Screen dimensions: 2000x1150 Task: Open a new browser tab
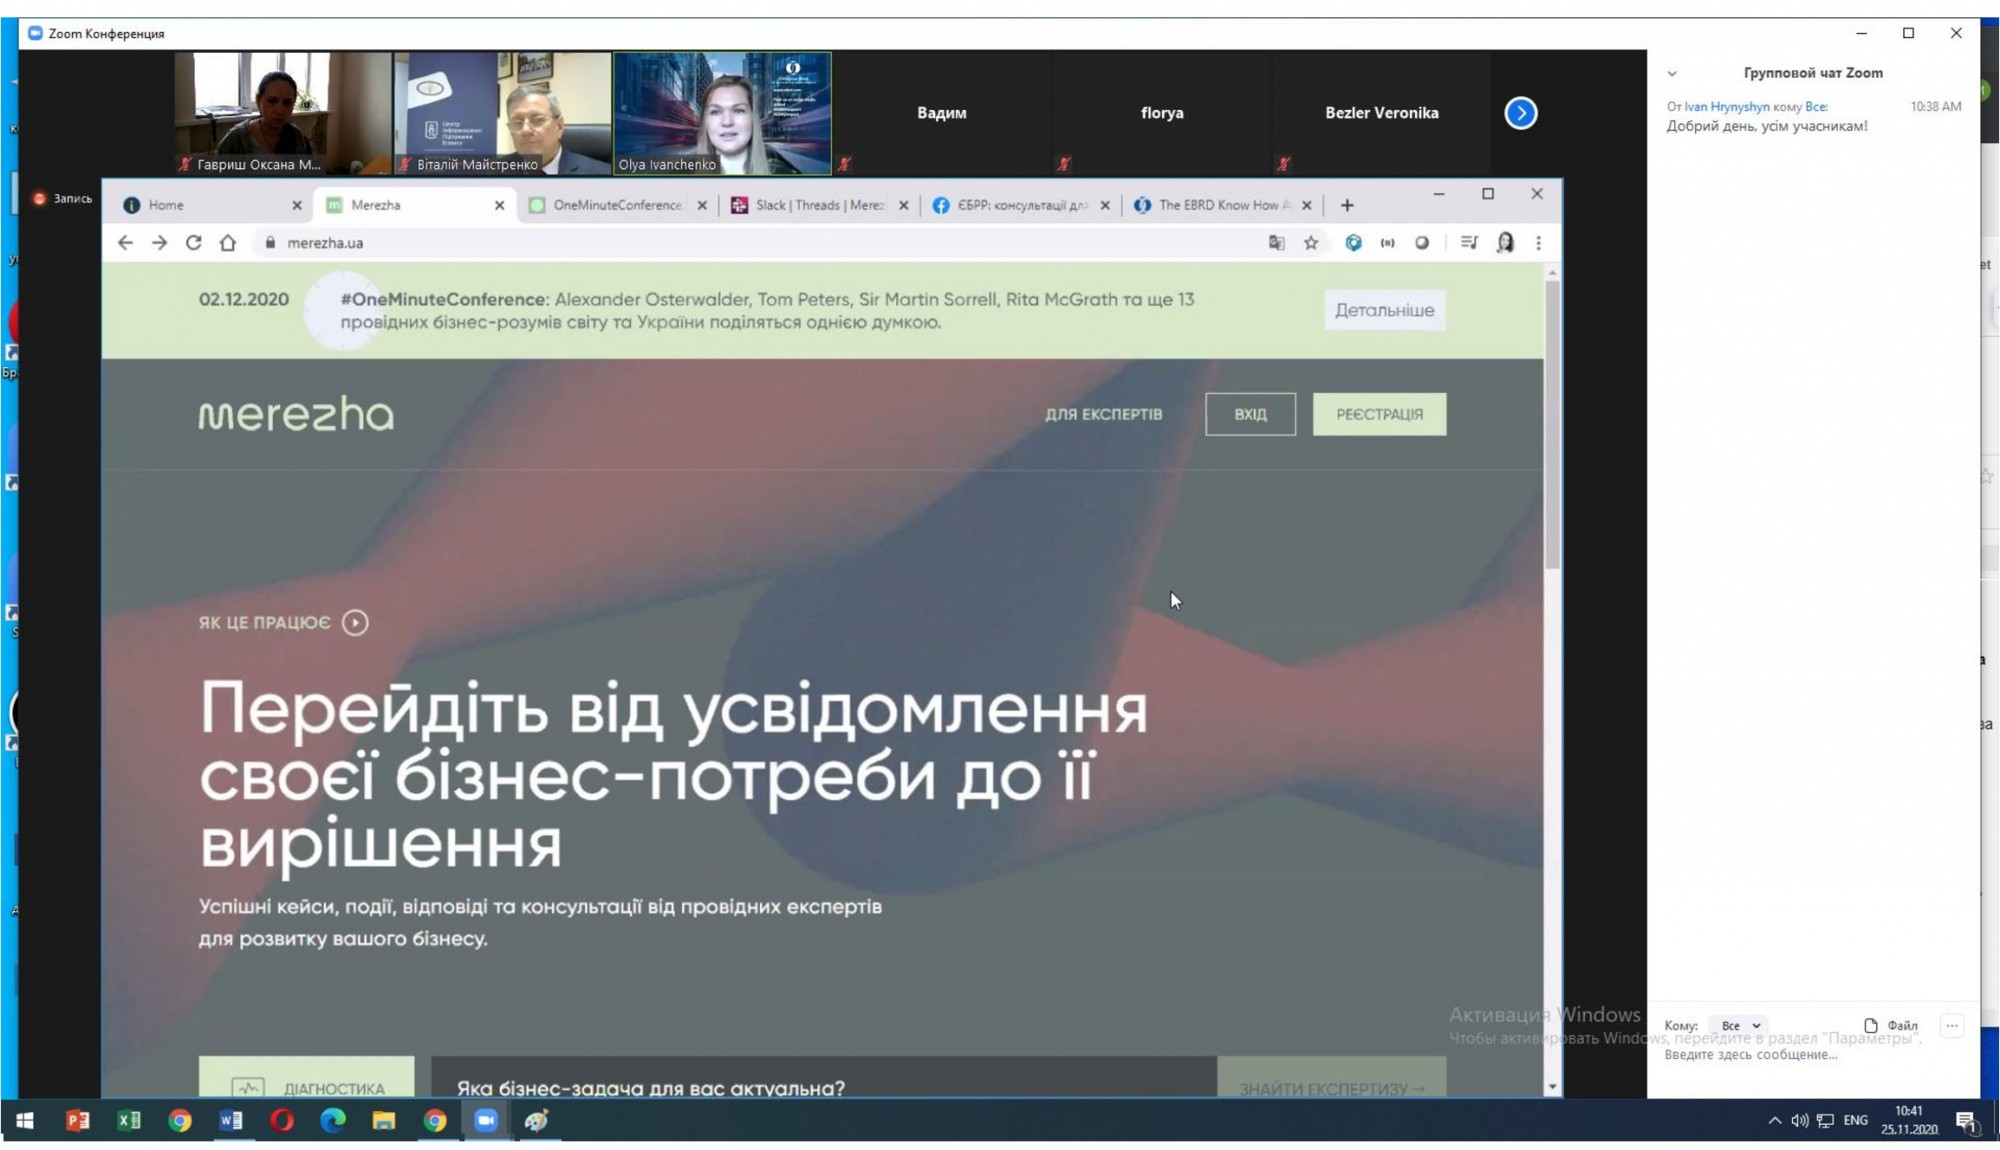(x=1347, y=205)
